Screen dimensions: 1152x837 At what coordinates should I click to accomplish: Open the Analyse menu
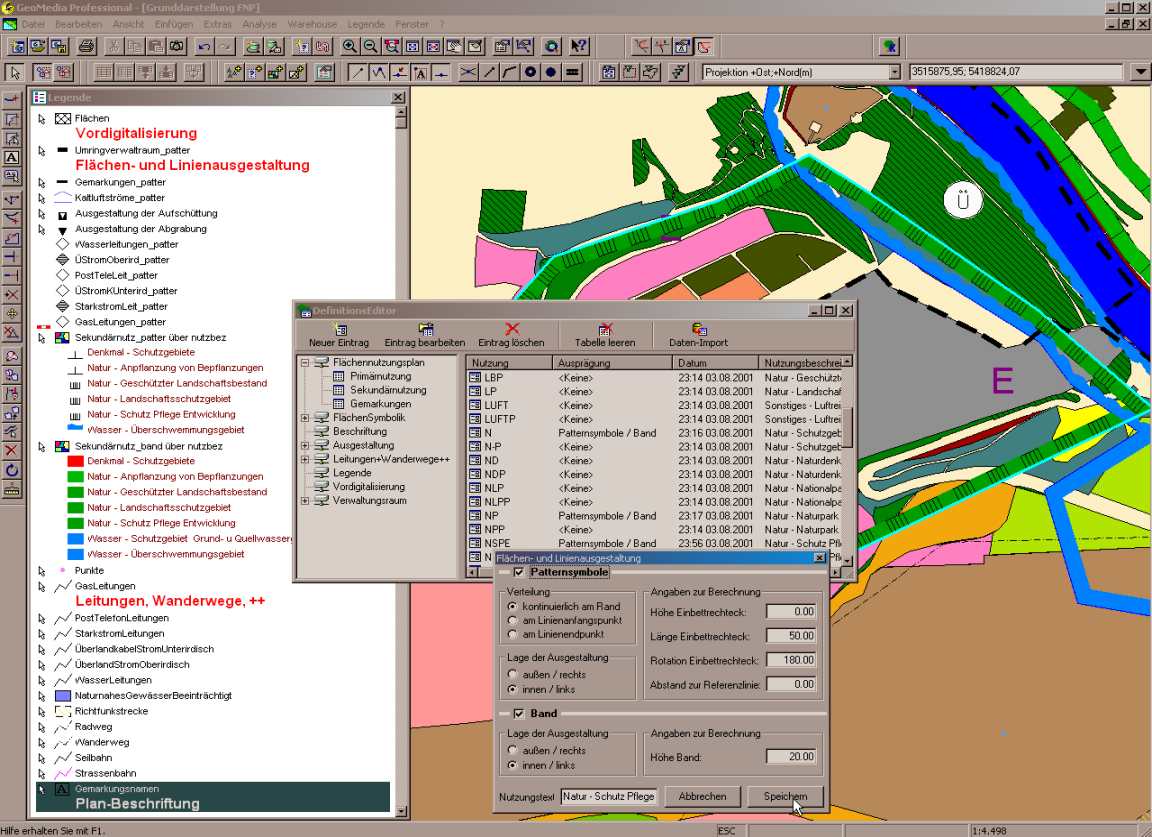tap(259, 23)
